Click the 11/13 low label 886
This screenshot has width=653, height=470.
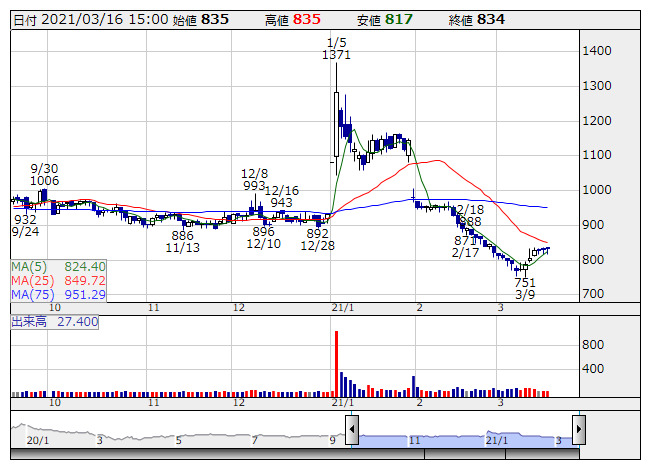[182, 236]
